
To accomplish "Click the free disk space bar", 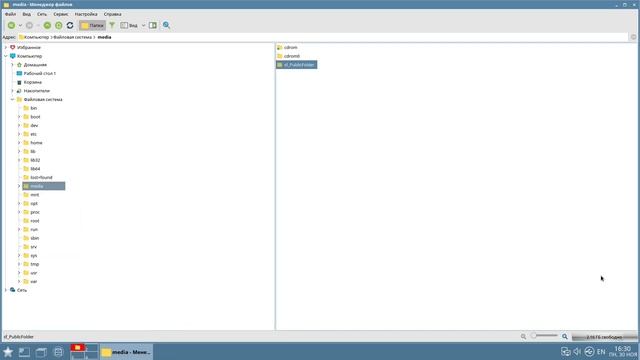I will (x=604, y=337).
